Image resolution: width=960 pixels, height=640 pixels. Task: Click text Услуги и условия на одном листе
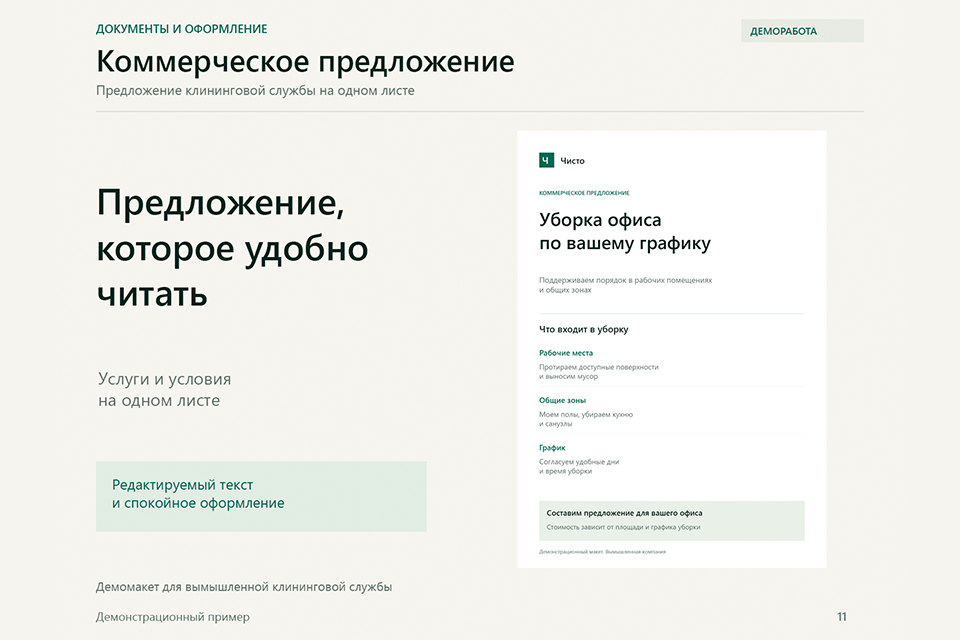coord(164,390)
